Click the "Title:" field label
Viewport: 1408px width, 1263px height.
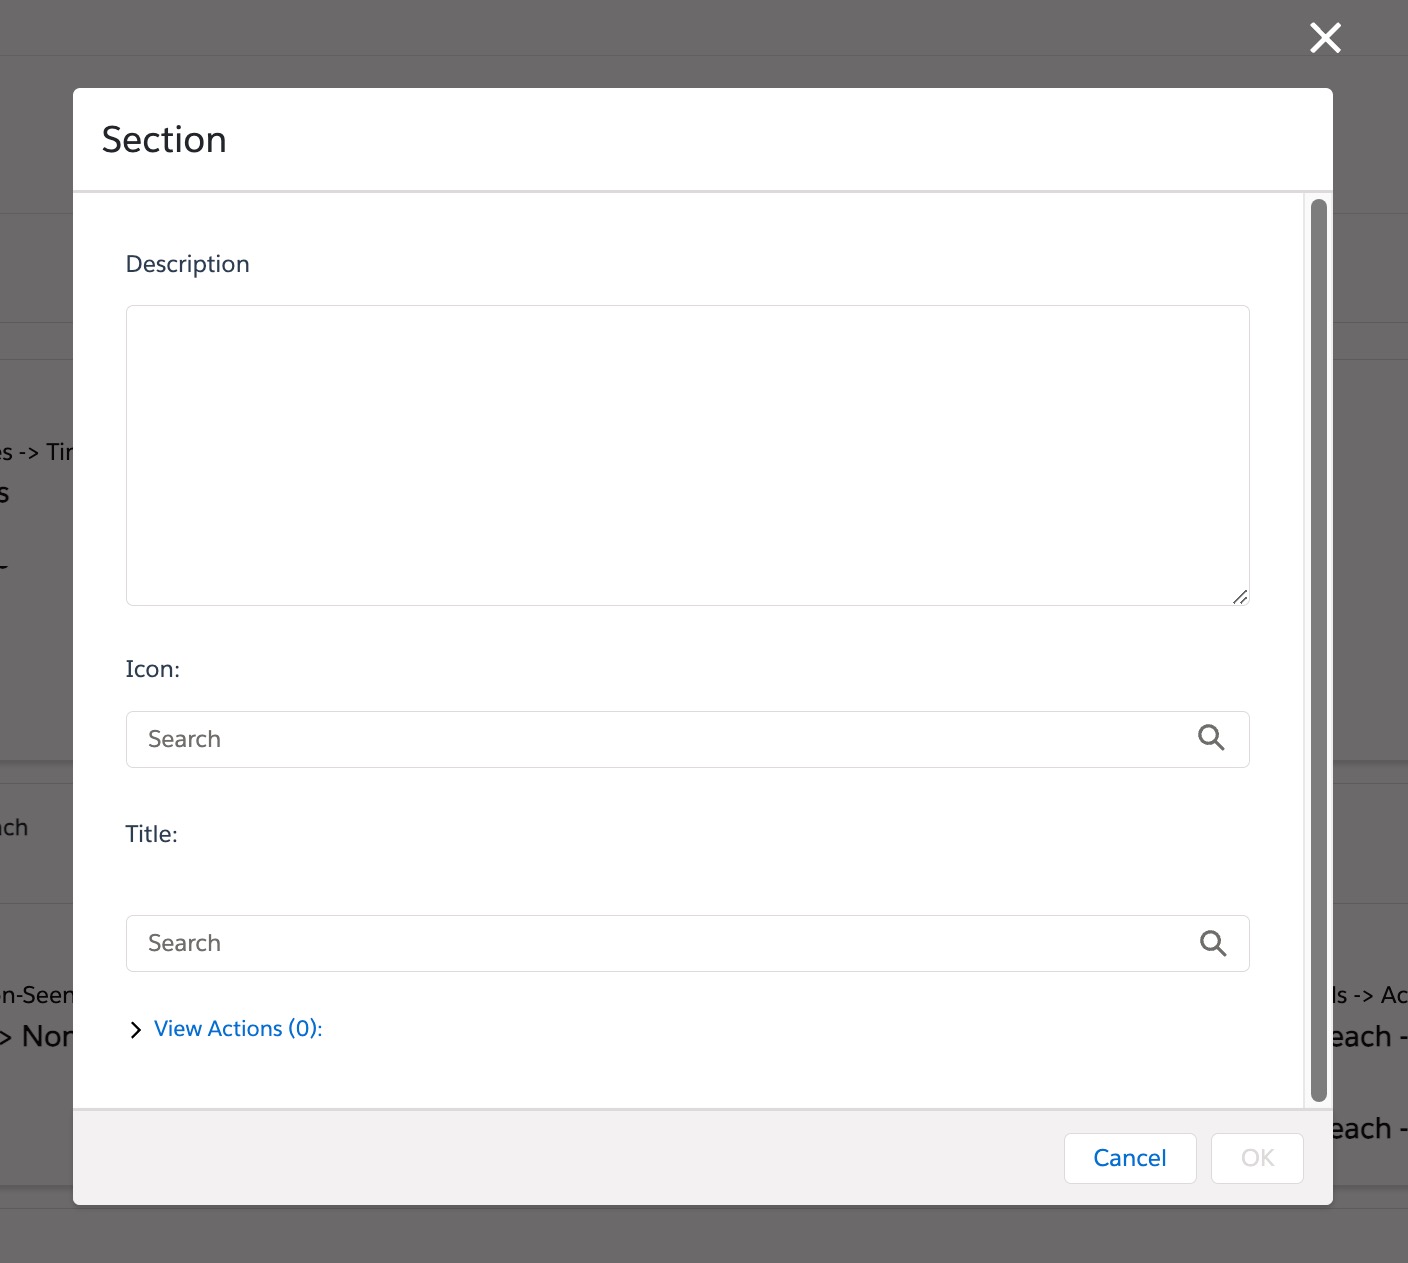pos(152,834)
